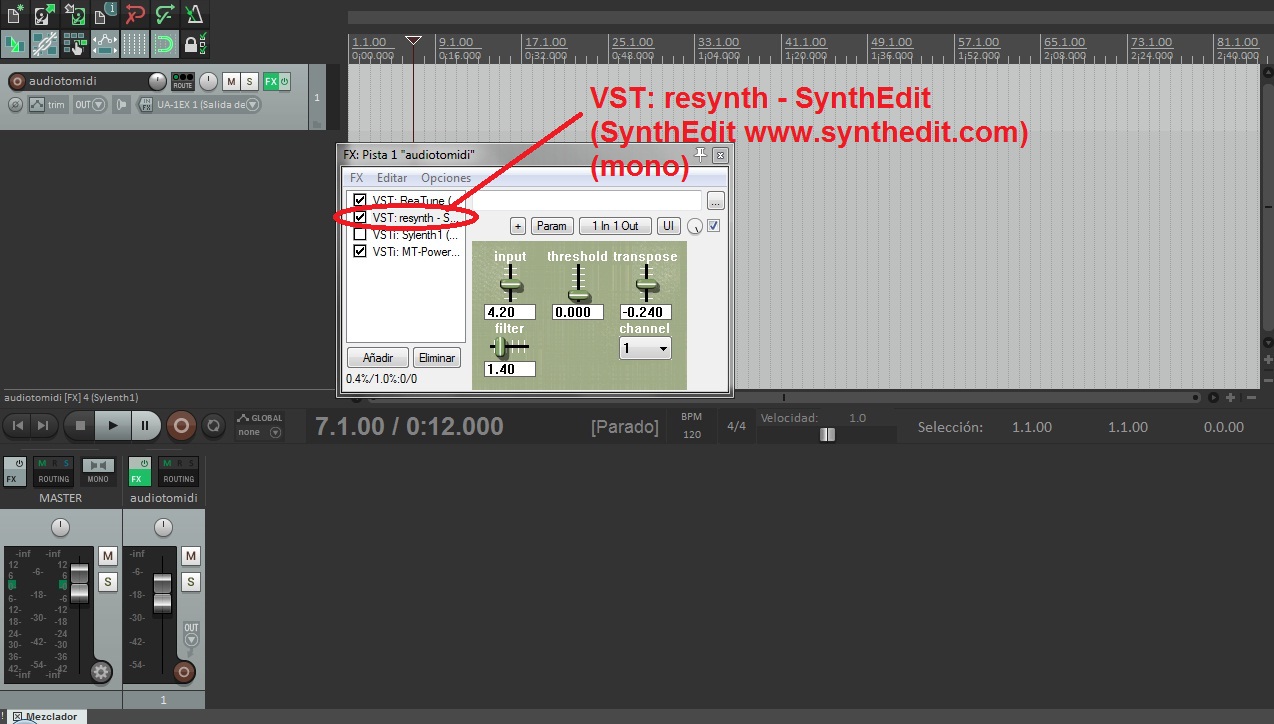The image size is (1274, 724).
Task: Click the transport Record button
Action: [181, 426]
